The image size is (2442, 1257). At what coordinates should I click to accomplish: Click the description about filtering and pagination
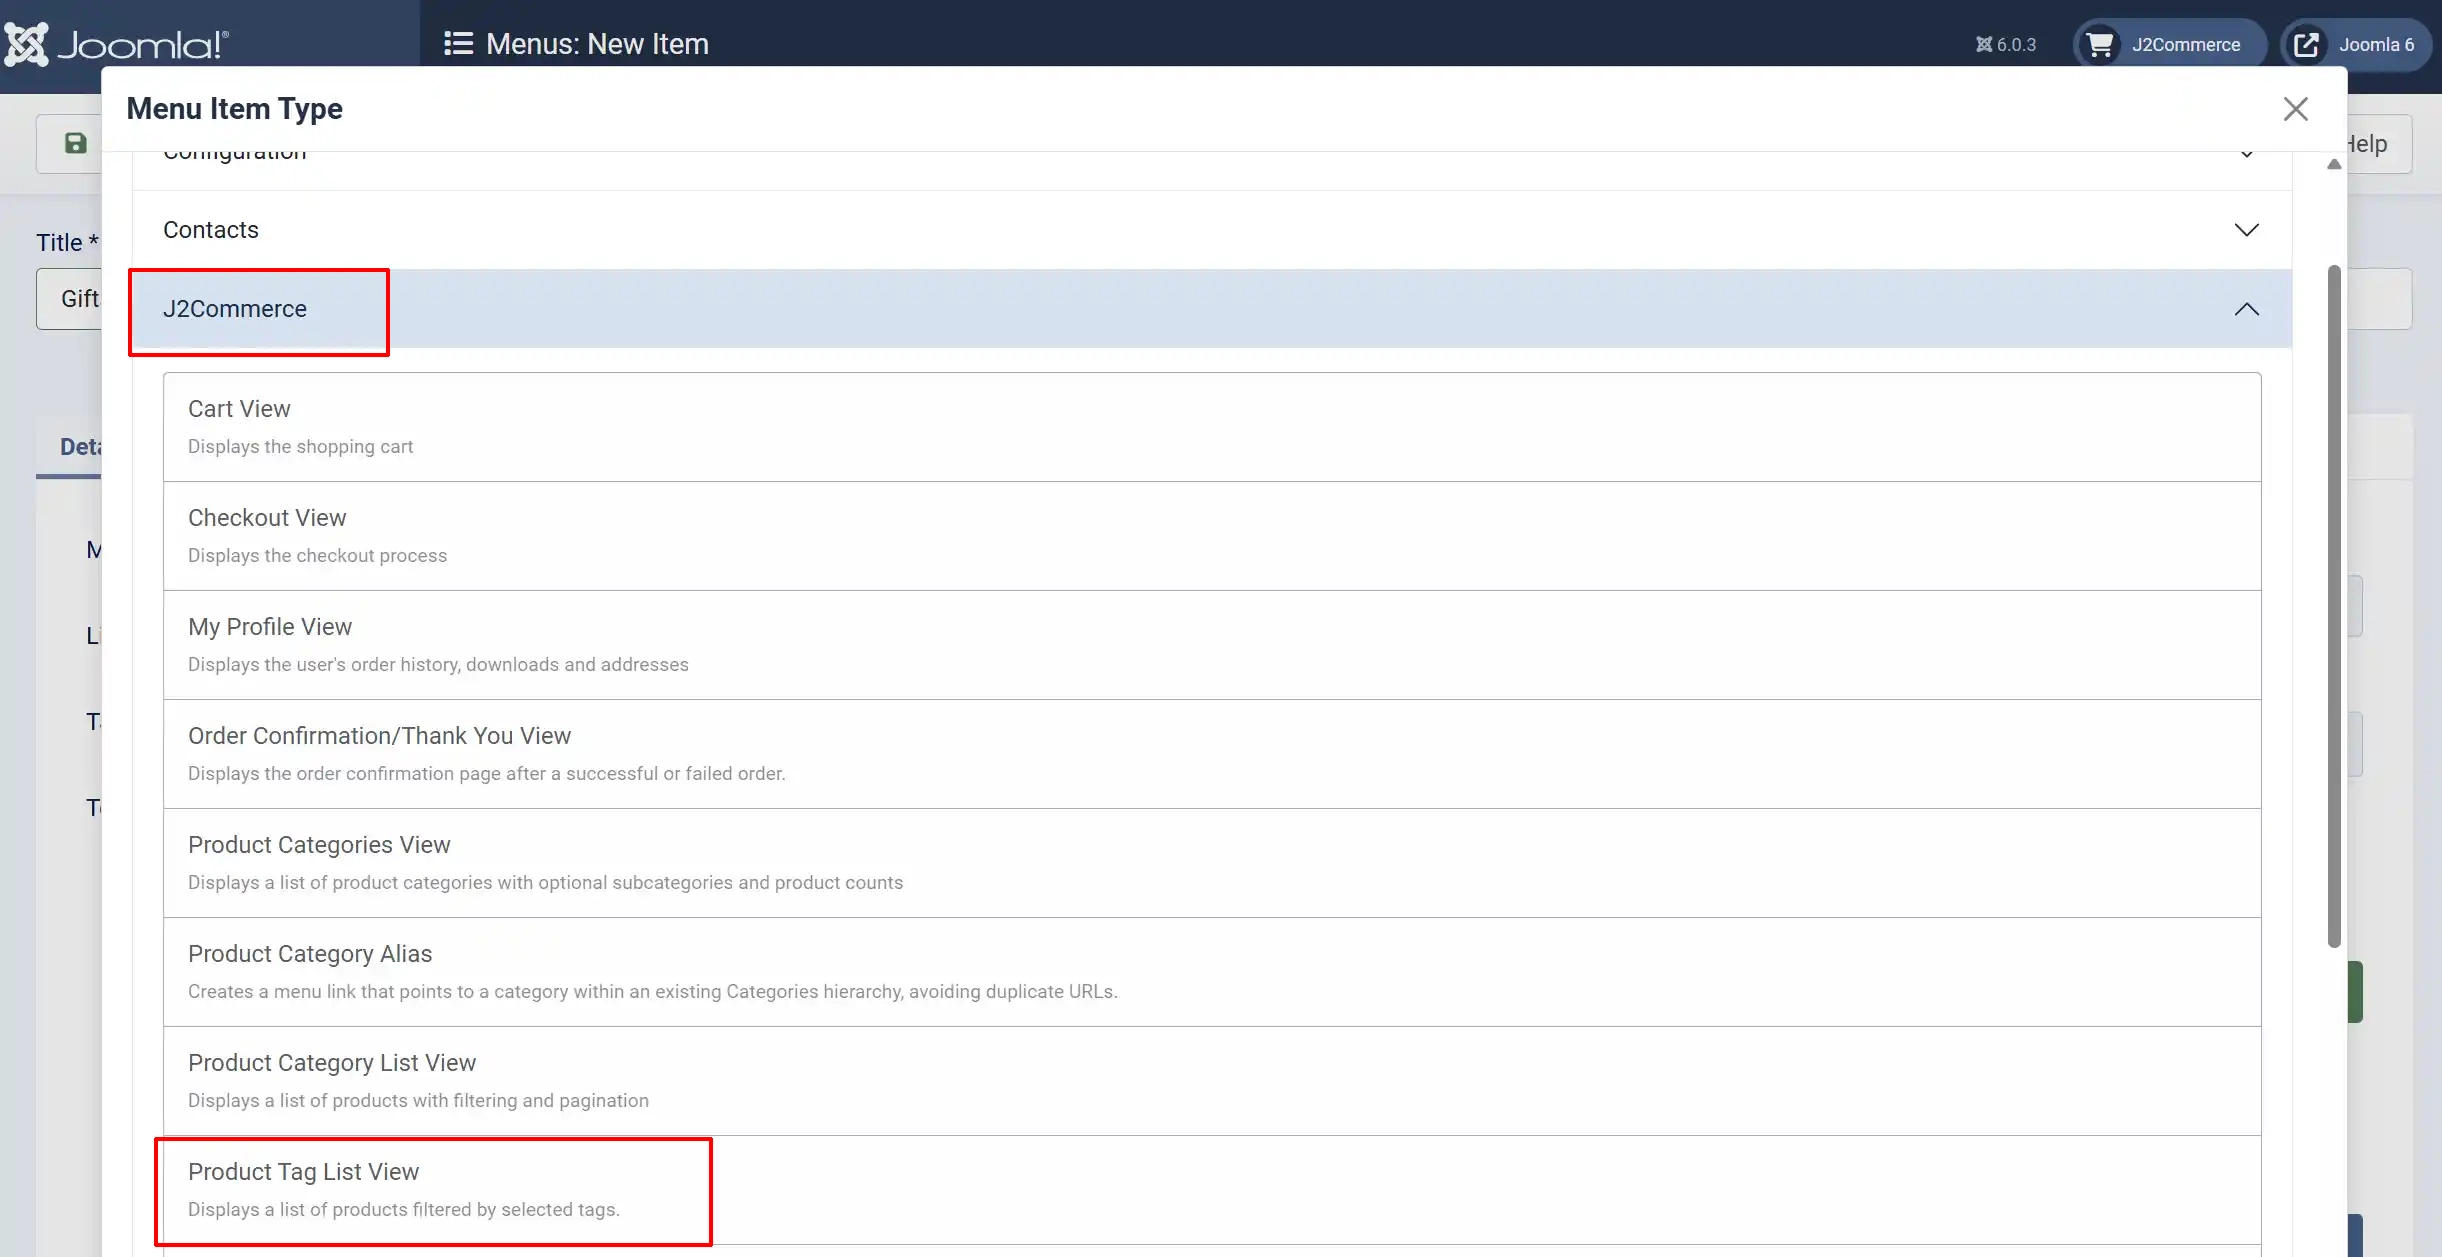[418, 1101]
